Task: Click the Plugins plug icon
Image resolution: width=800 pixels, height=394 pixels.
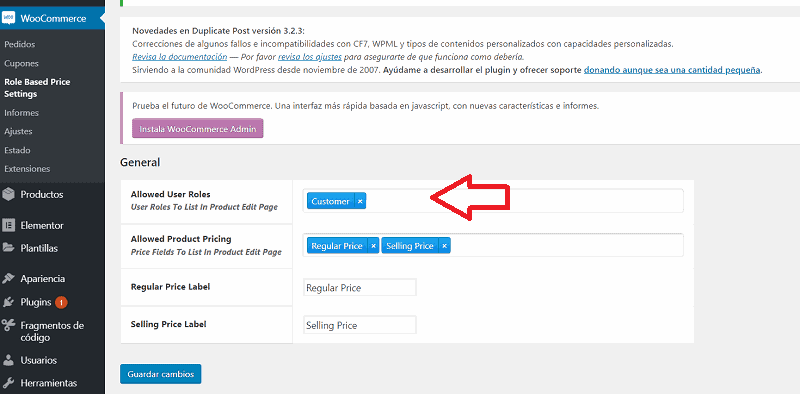Action: pos(8,302)
